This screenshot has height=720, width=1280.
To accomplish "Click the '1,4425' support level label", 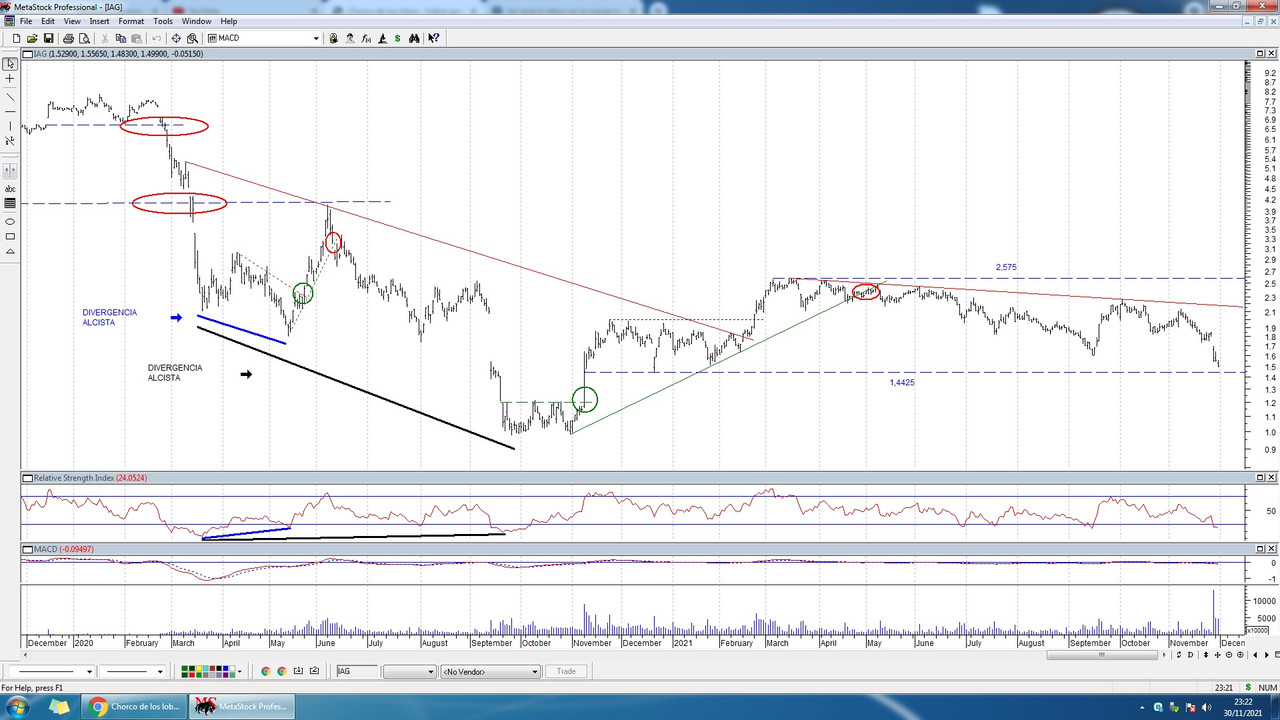I will [x=902, y=382].
